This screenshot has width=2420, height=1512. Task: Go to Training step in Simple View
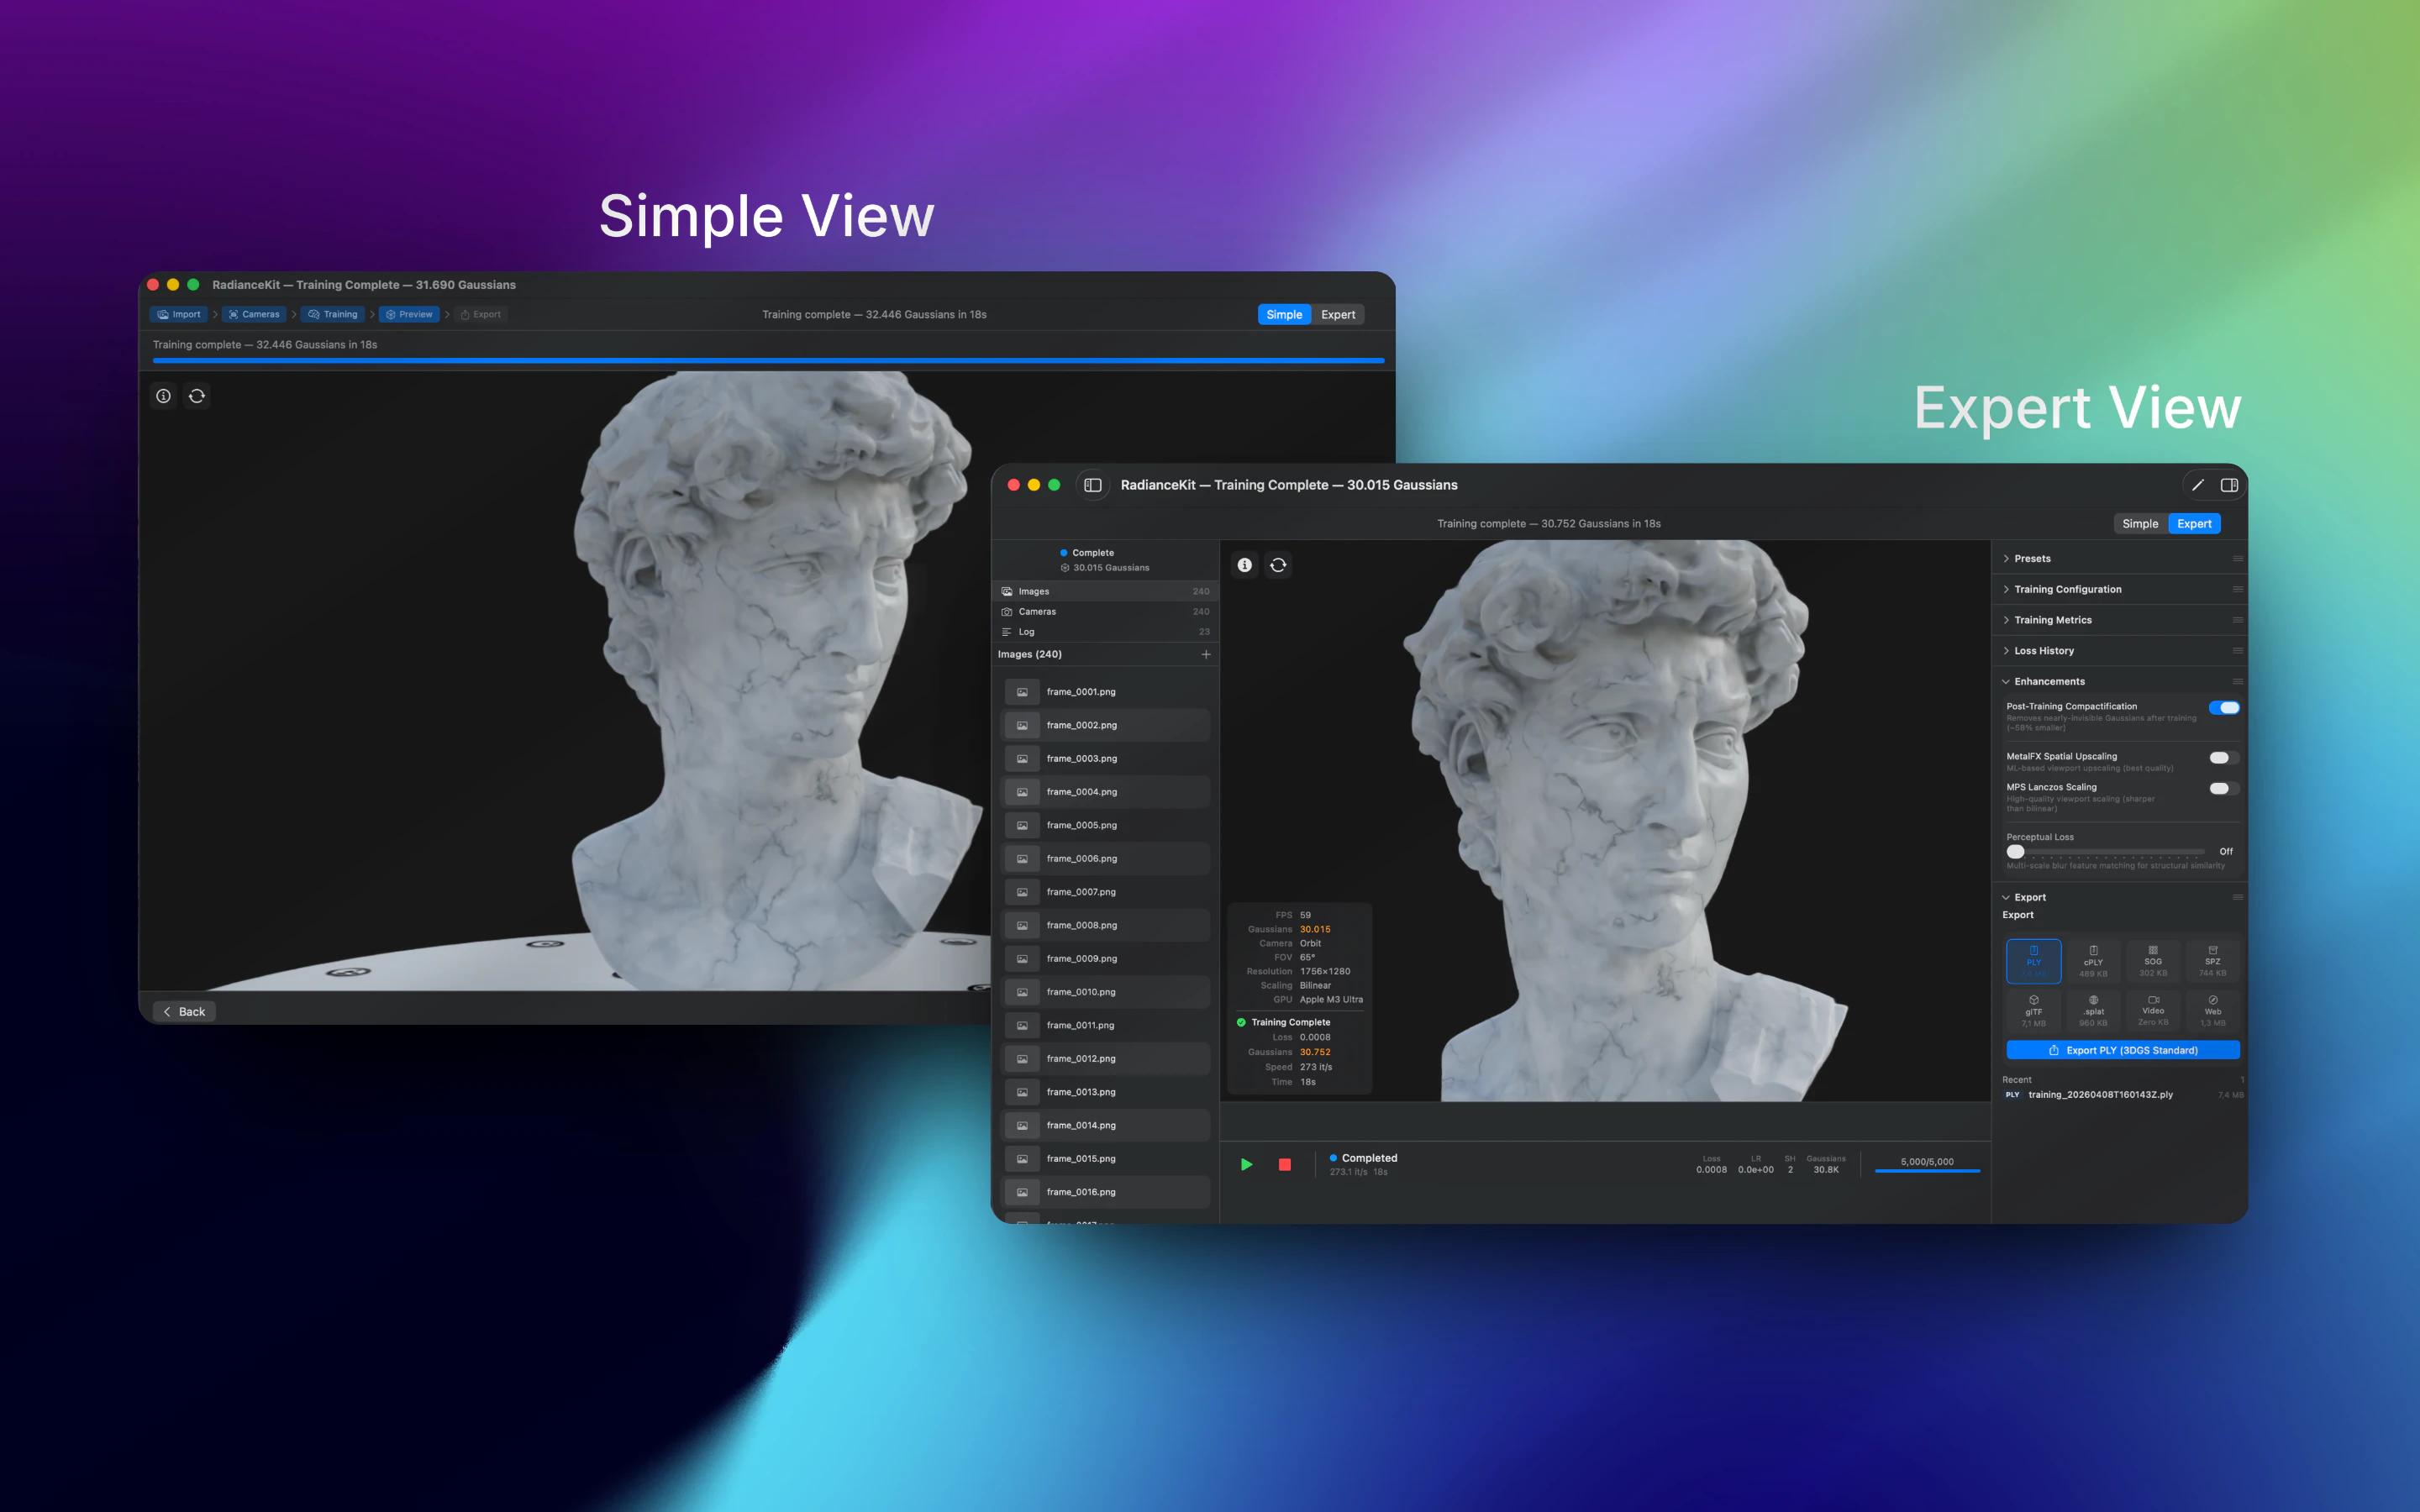(333, 314)
